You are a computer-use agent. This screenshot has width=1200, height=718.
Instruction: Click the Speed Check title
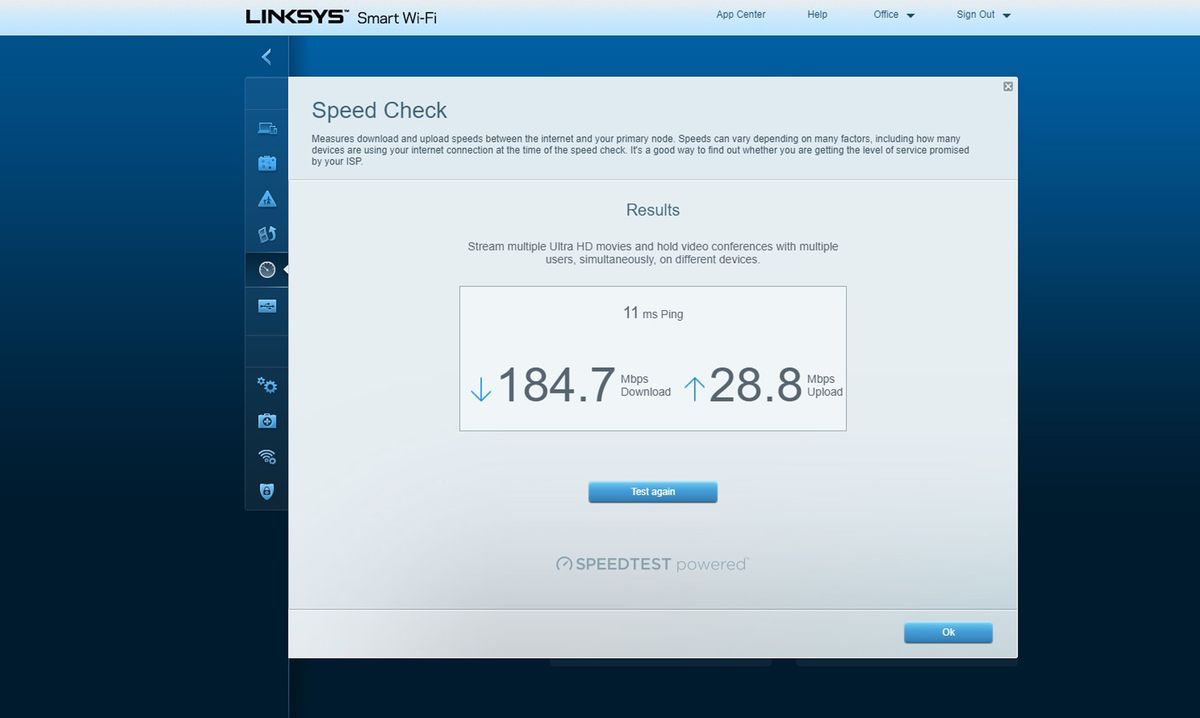point(379,110)
